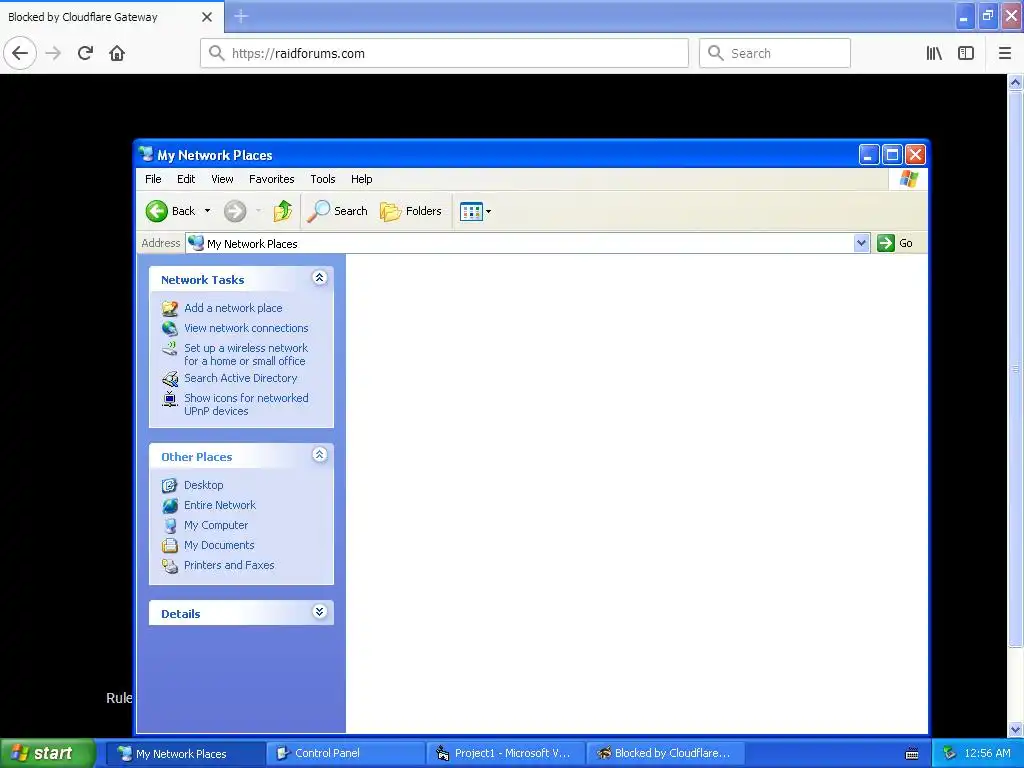Click the Search Active Directory icon
Screen dimensions: 1024x768
pyautogui.click(x=170, y=378)
